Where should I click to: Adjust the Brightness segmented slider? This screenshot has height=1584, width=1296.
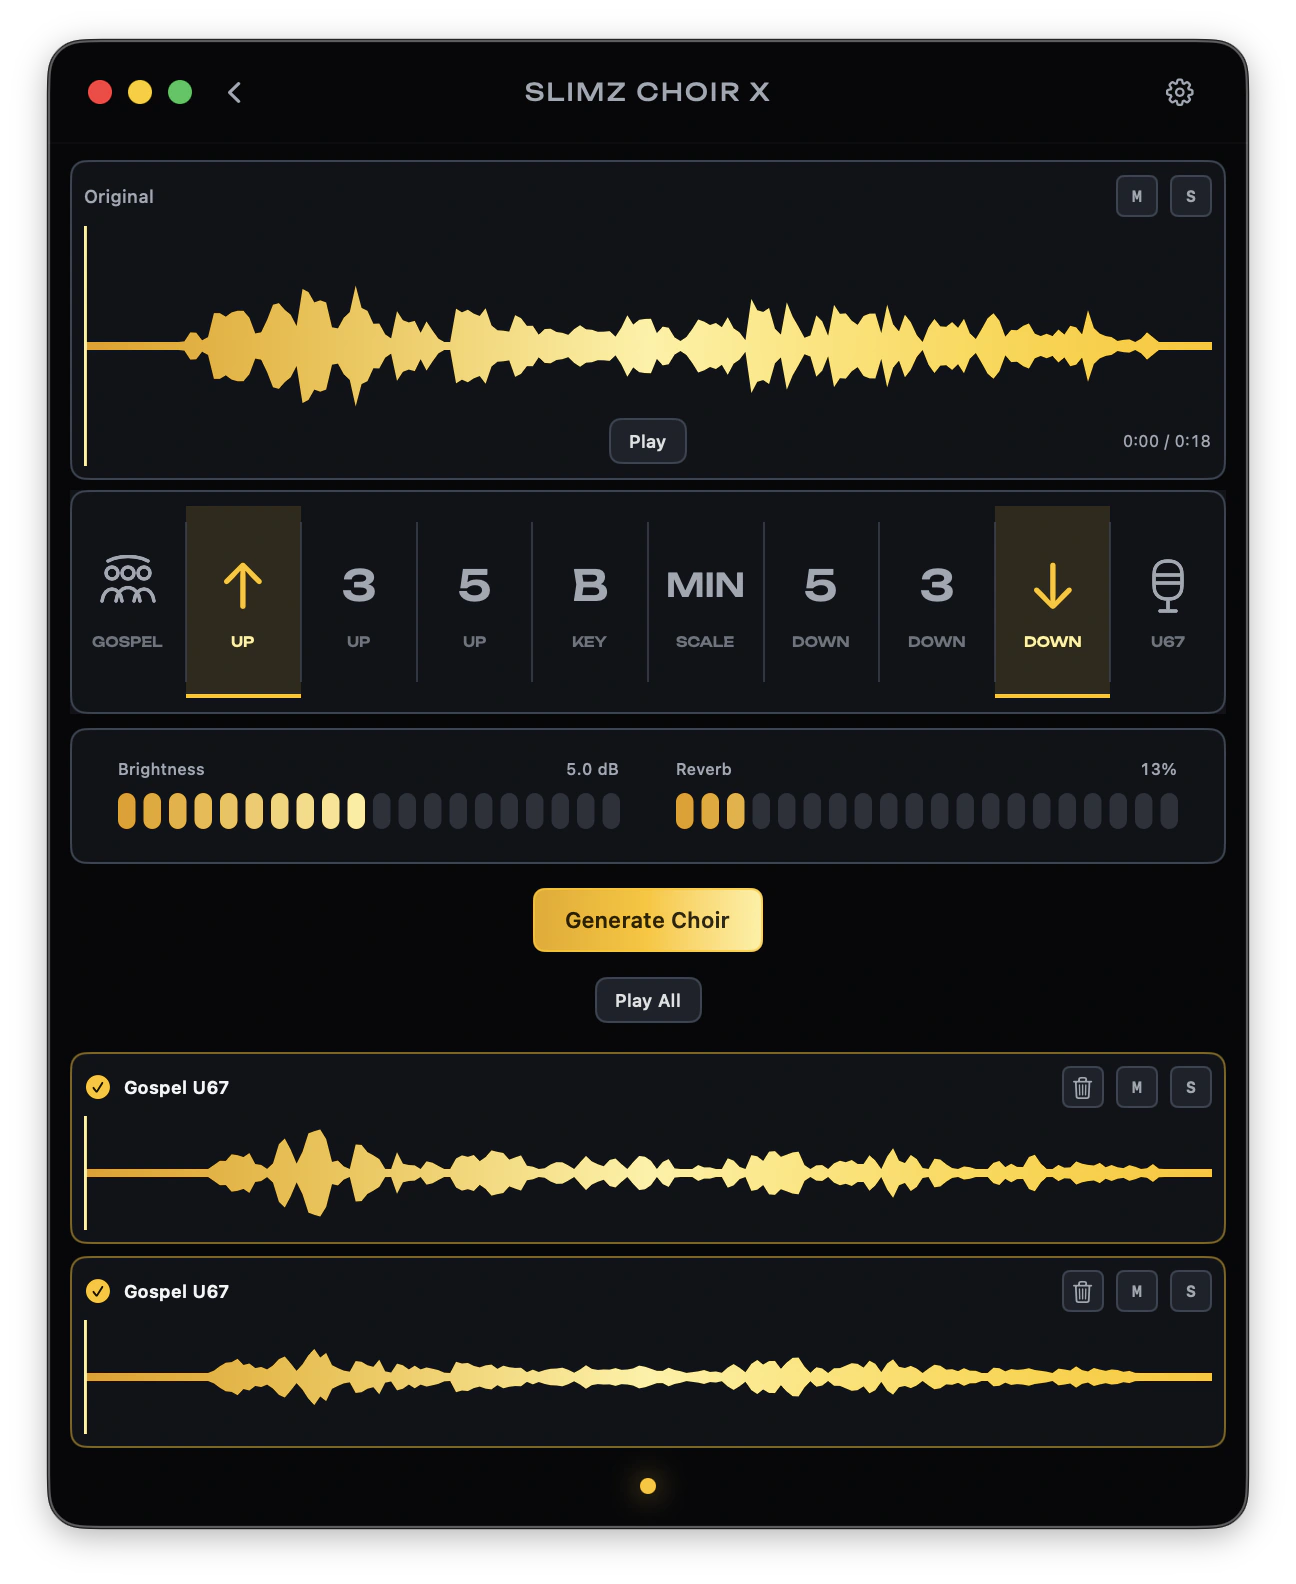[369, 811]
